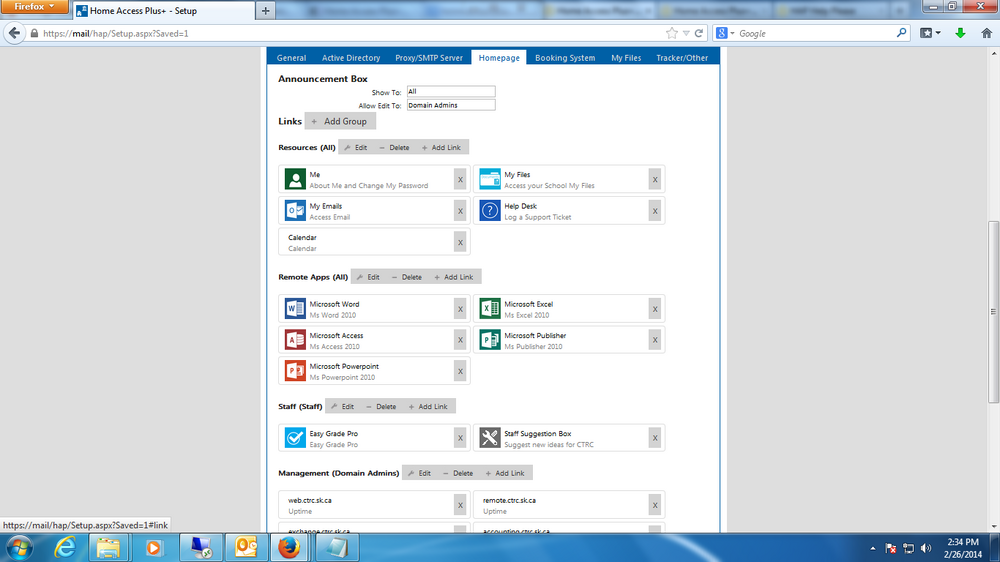Image resolution: width=1000 pixels, height=562 pixels.
Task: Expand the URL history dropdown arrow
Action: click(686, 33)
